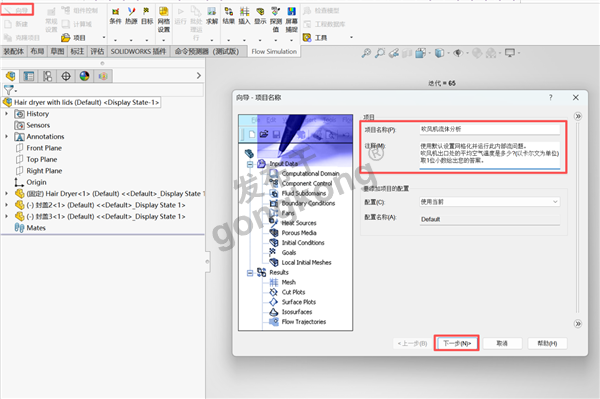The height and width of the screenshot is (399, 600).
Task: Open the FeatureManager design tree tab icon
Action: pyautogui.click(x=10, y=76)
